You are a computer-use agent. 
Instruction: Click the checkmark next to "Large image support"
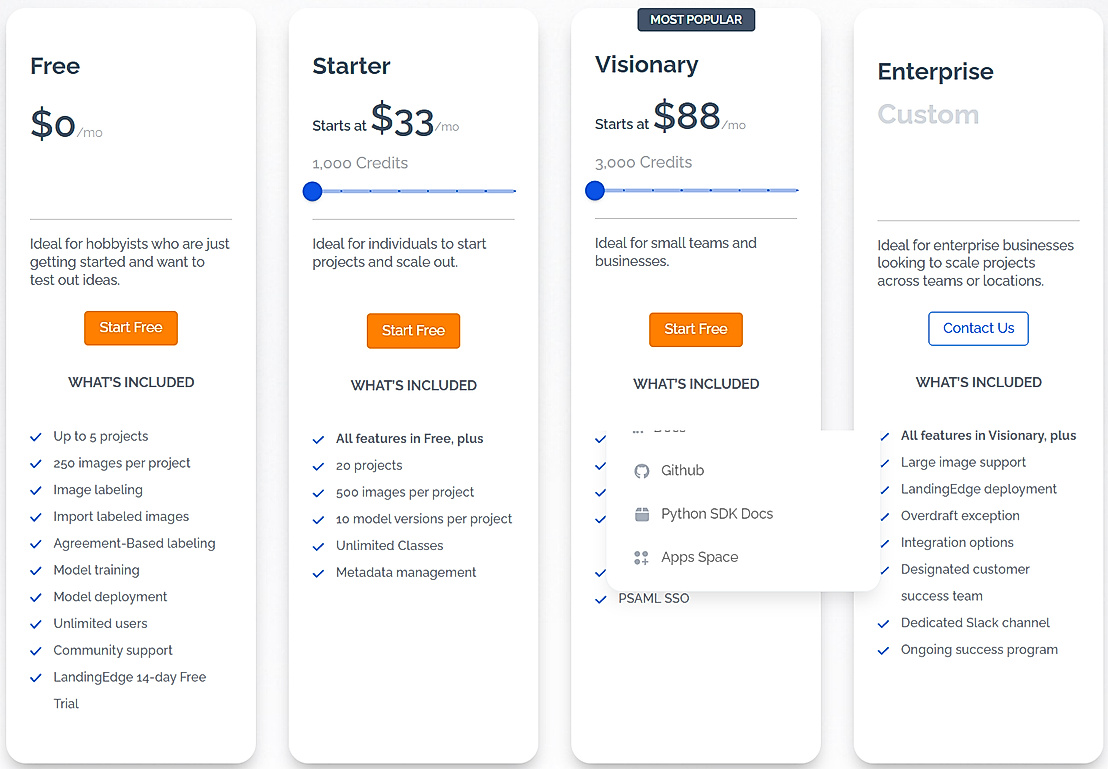coord(883,463)
